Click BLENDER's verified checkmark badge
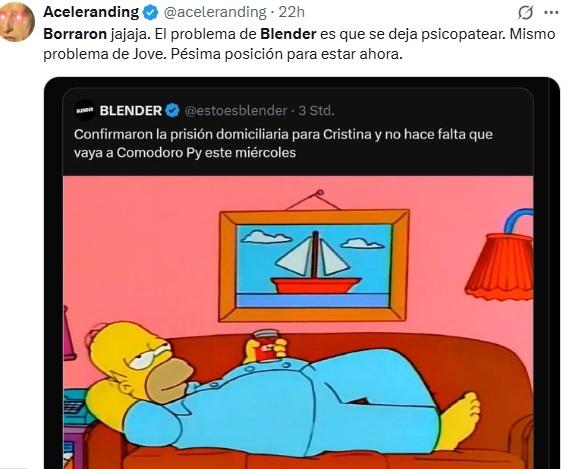The image size is (575, 469). [172, 110]
